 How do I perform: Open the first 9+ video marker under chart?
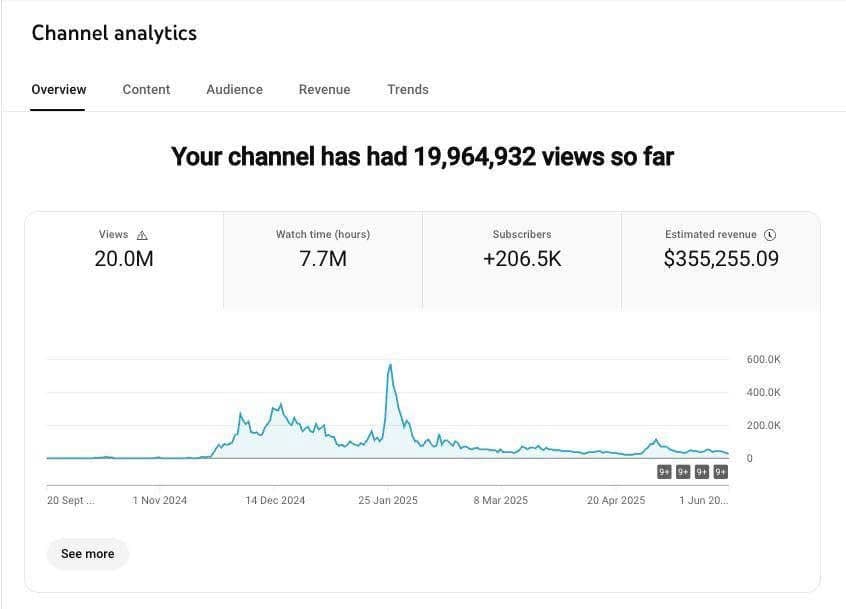click(x=664, y=472)
